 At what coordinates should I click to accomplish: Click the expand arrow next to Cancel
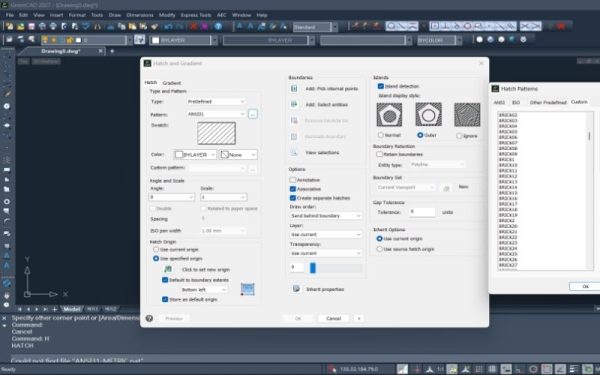coord(359,318)
